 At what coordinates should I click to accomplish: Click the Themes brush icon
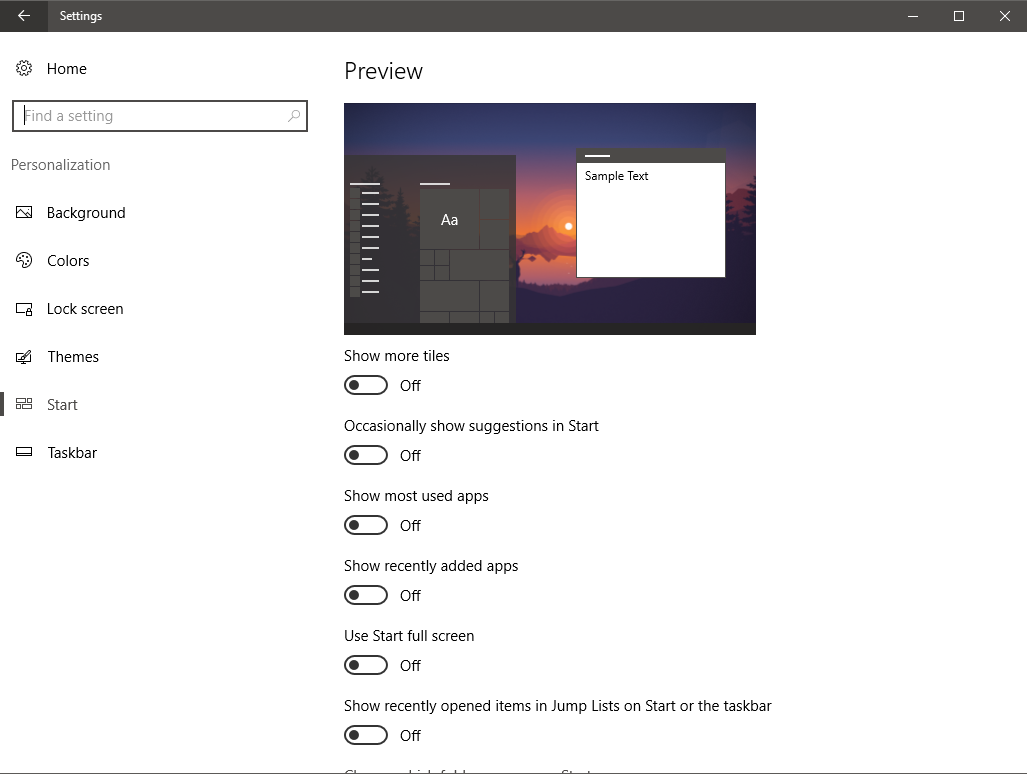point(23,356)
